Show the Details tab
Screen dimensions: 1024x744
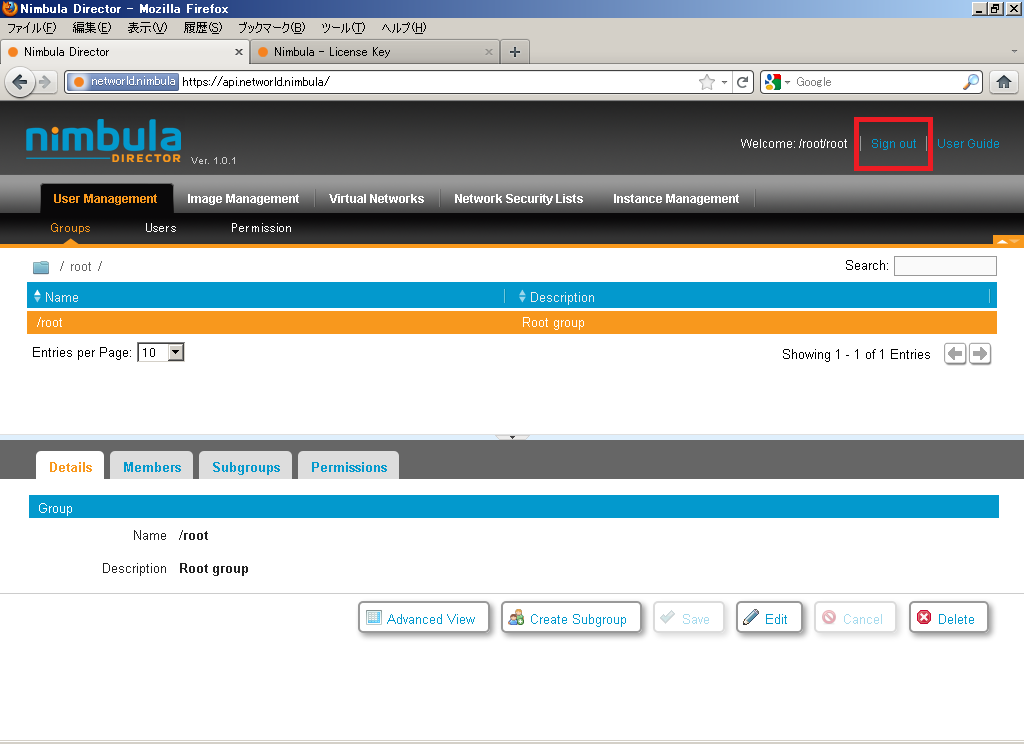(x=71, y=466)
